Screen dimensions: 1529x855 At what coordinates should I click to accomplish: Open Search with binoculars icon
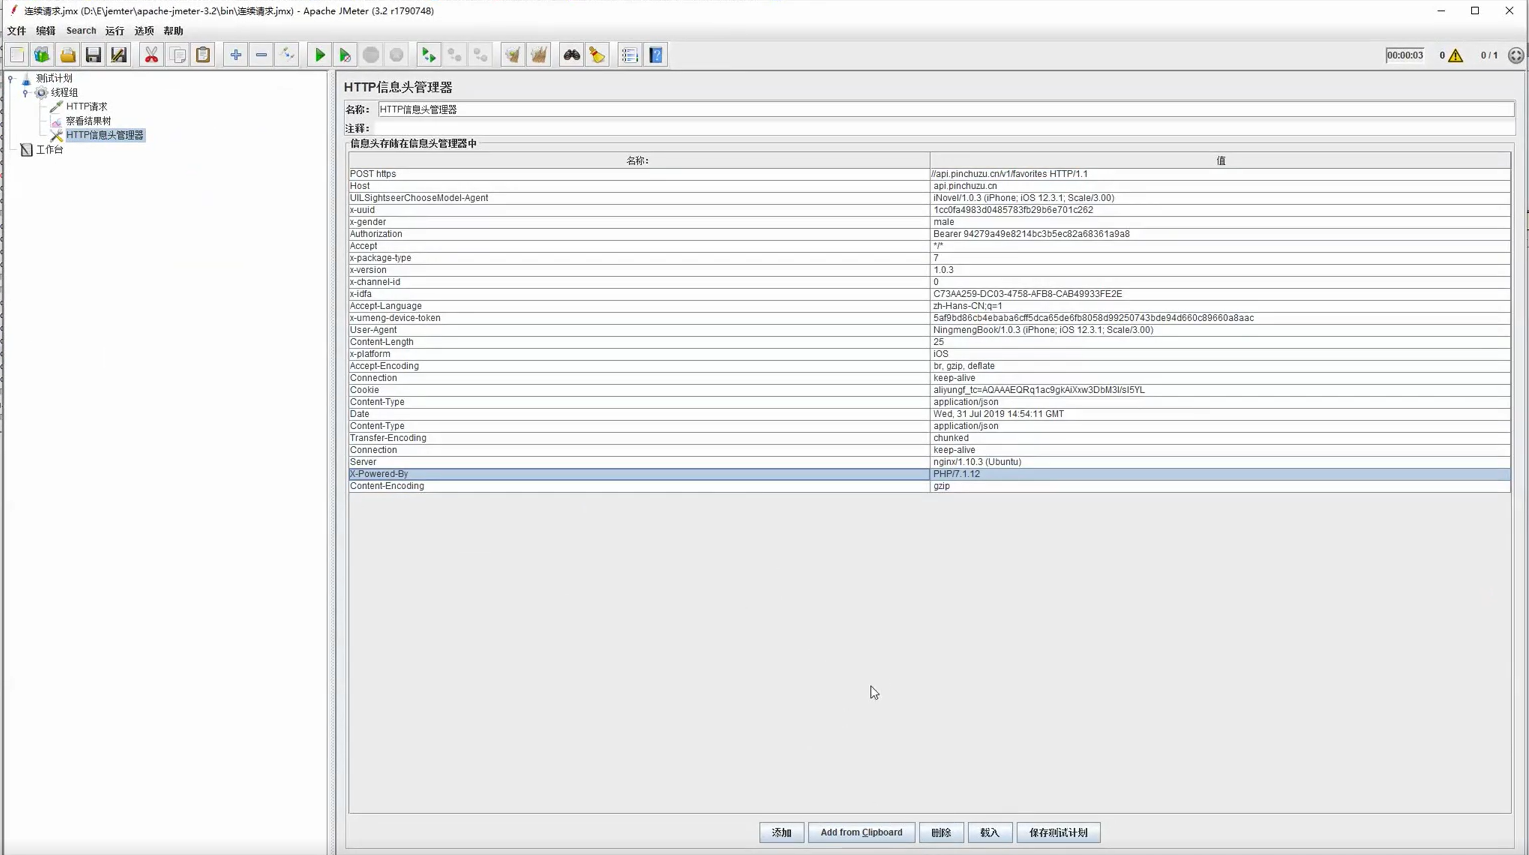pyautogui.click(x=571, y=55)
